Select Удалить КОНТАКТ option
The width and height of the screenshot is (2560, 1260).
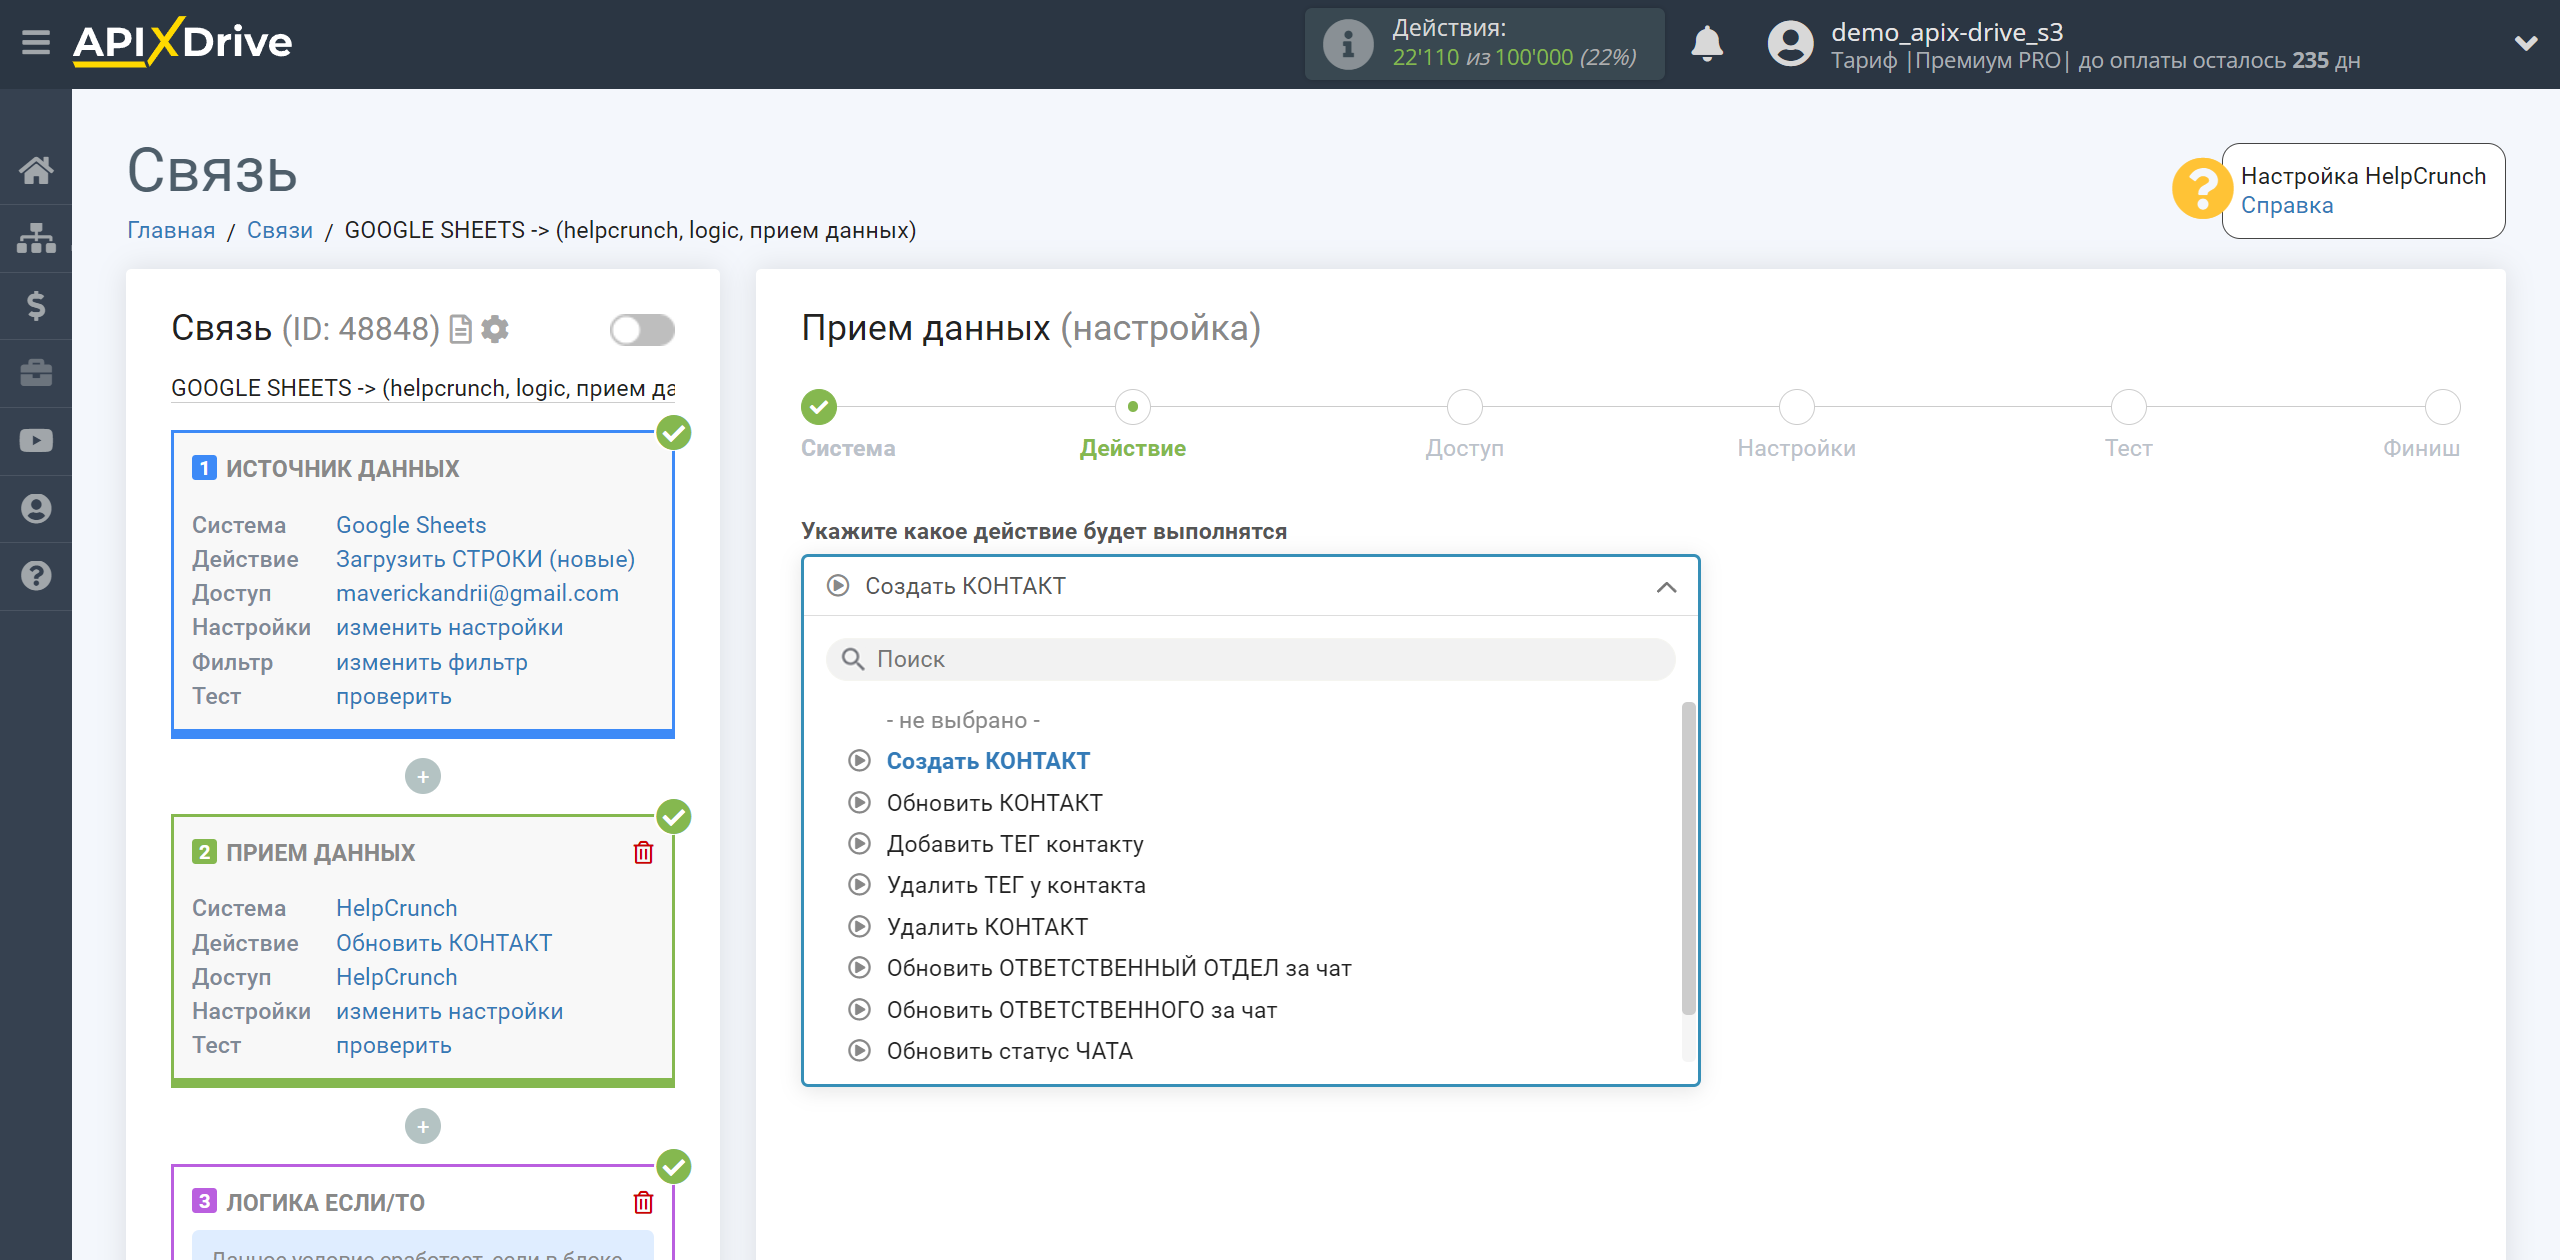click(987, 927)
